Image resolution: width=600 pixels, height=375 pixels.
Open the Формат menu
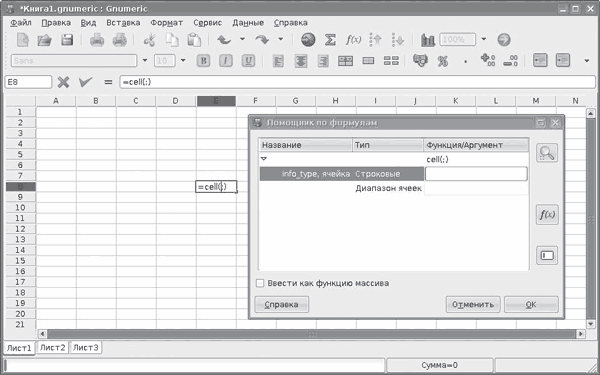pos(166,23)
